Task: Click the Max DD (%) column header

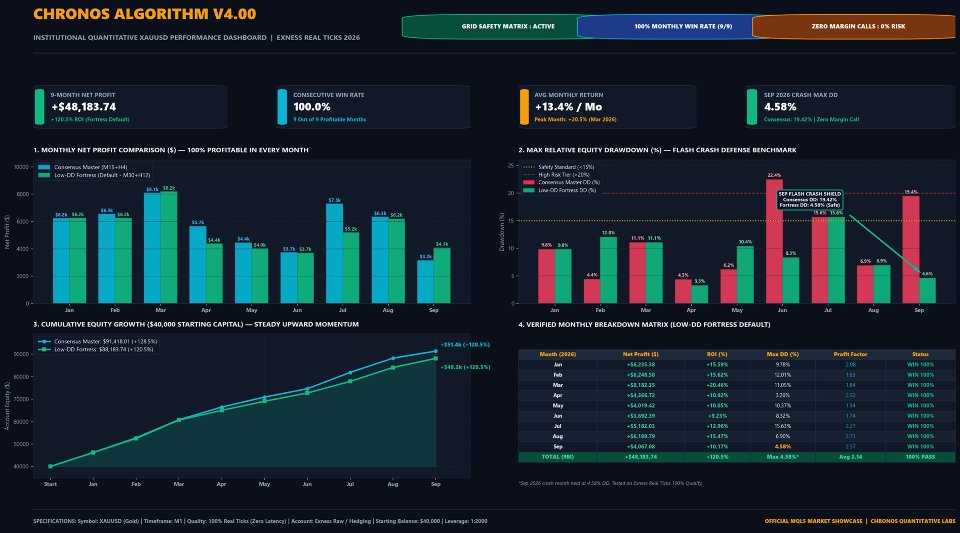Action: click(782, 354)
